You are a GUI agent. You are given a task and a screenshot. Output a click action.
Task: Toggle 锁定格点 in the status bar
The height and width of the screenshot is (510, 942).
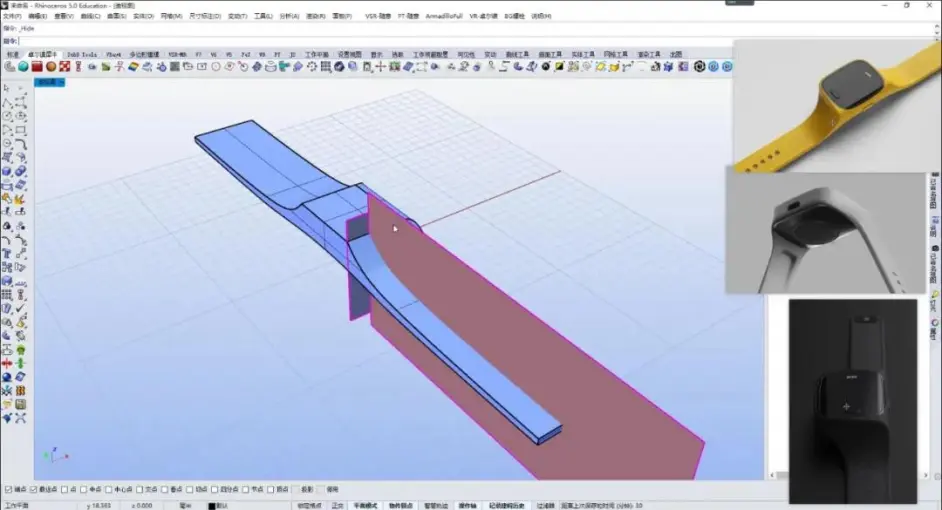309,506
